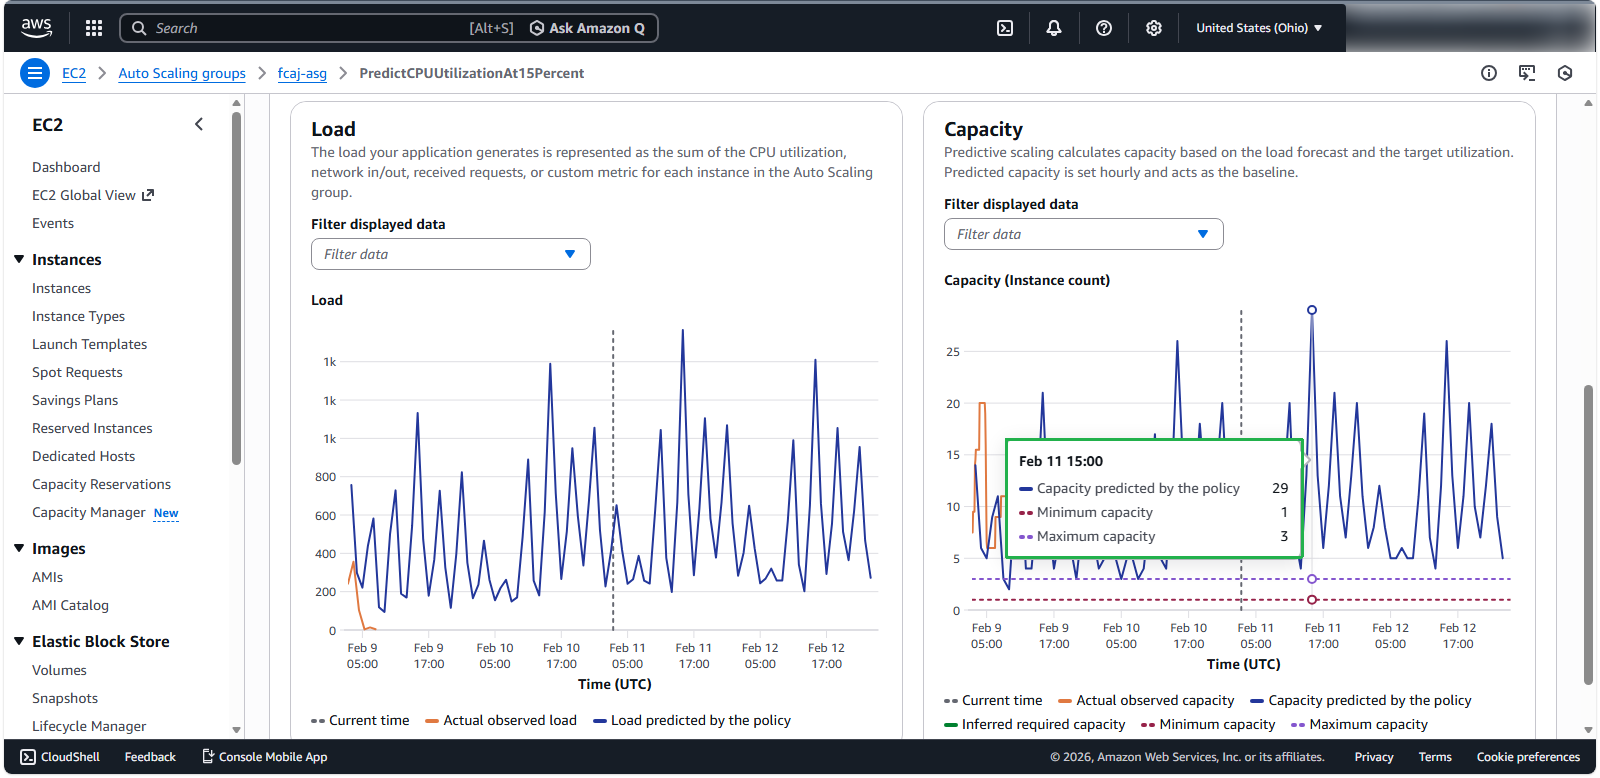Open the info panel icon
1600x778 pixels.
click(1489, 73)
